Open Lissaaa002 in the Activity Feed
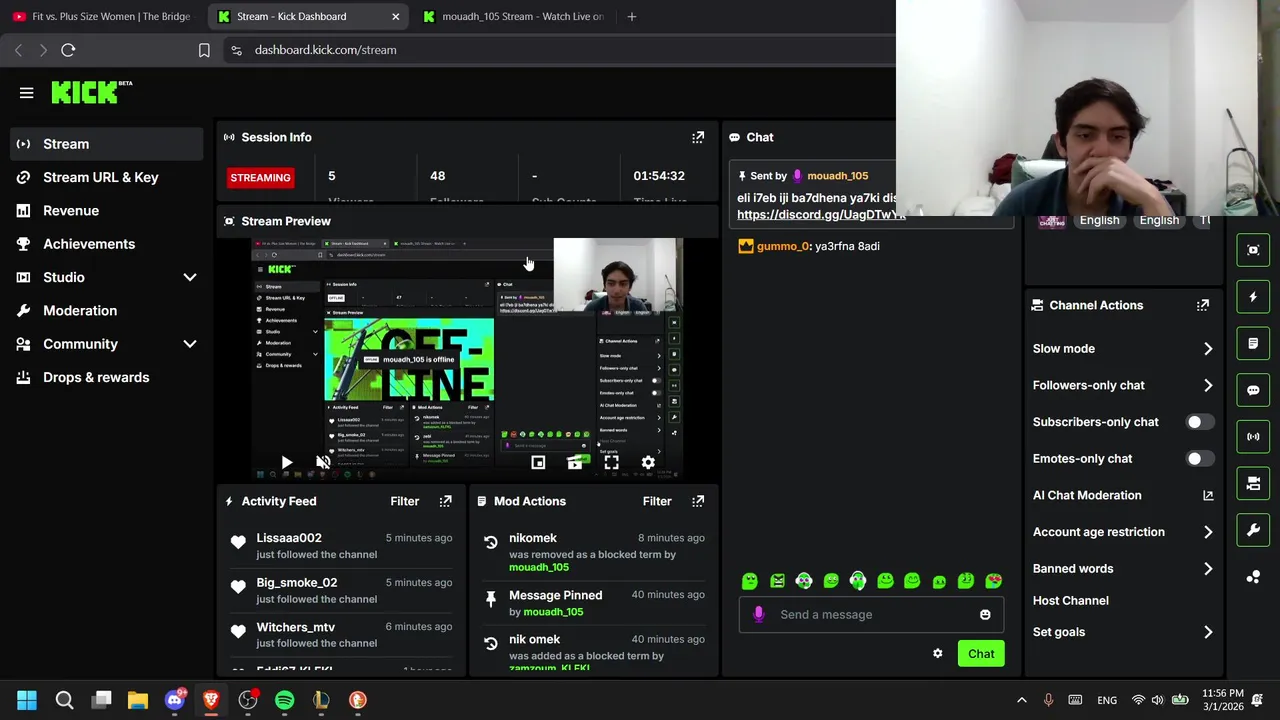The height and width of the screenshot is (720, 1280). point(289,538)
